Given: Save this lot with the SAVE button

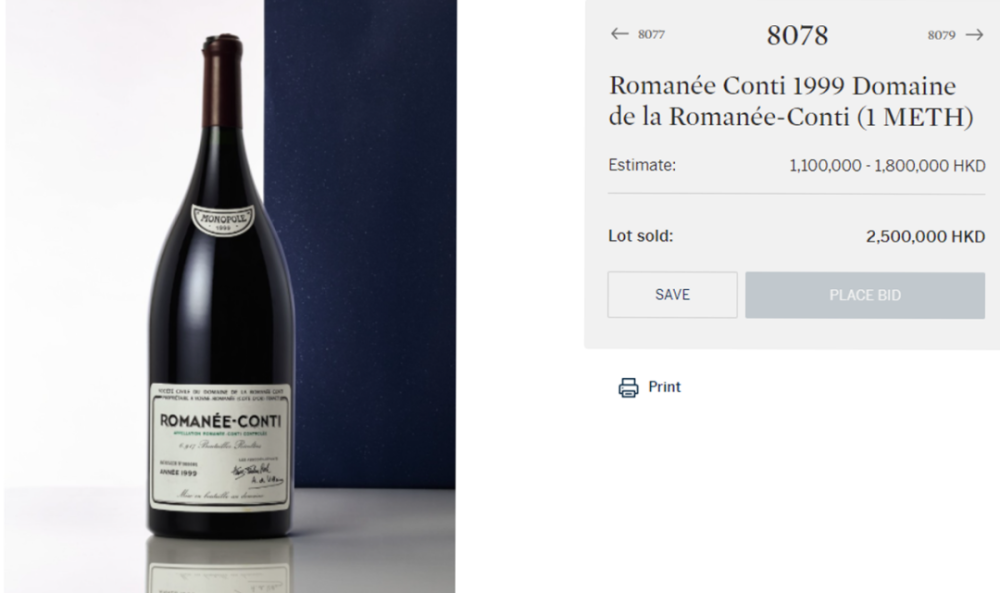Looking at the screenshot, I should pos(672,295).
